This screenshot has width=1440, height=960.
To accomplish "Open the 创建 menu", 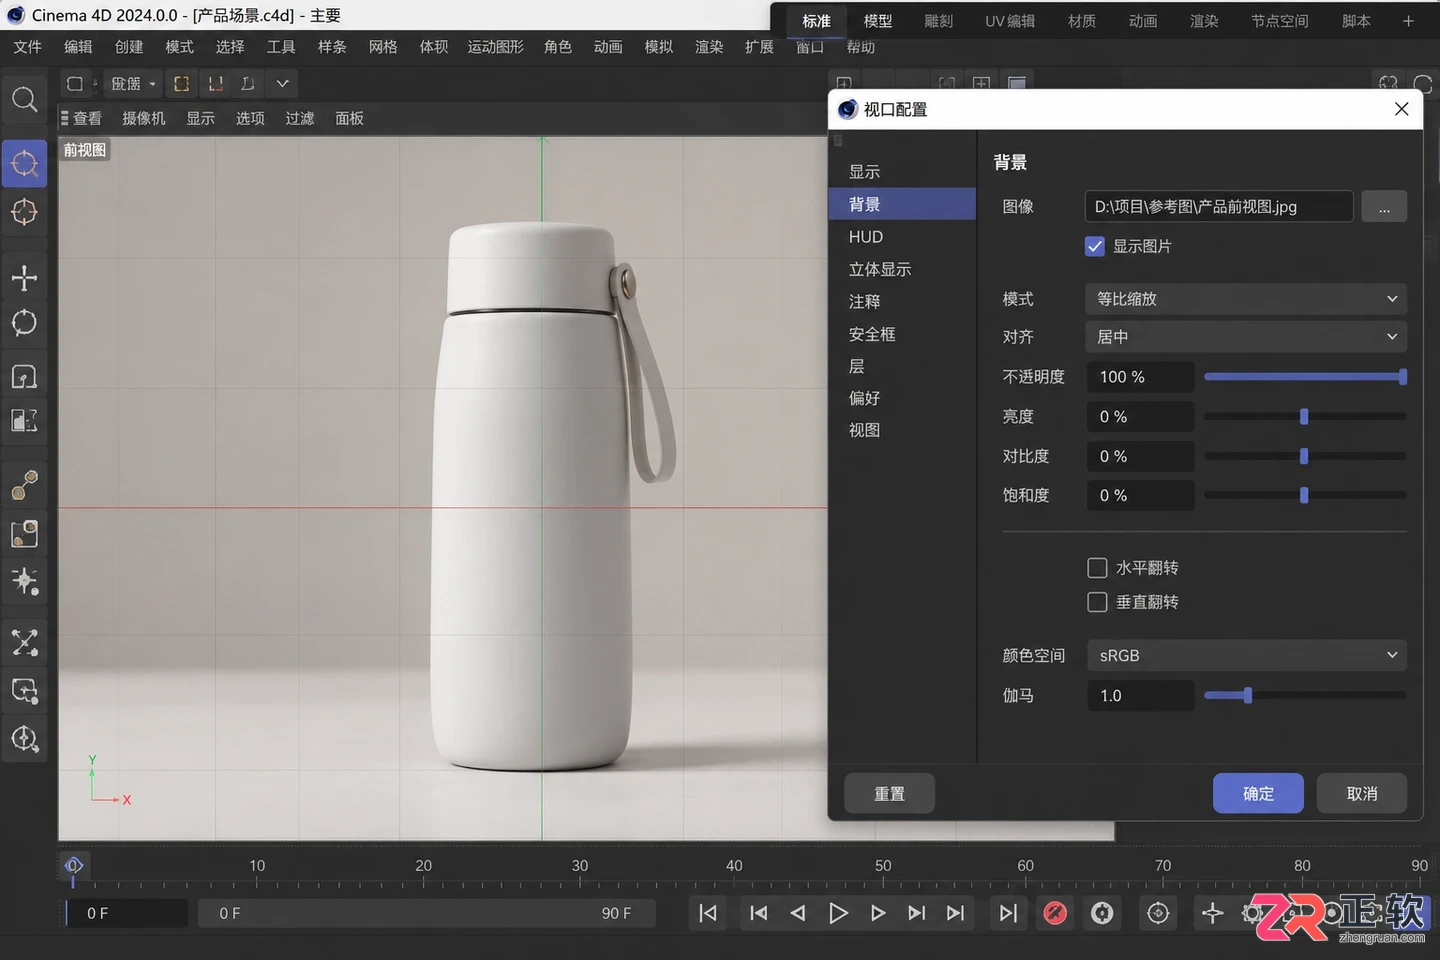I will pyautogui.click(x=129, y=47).
